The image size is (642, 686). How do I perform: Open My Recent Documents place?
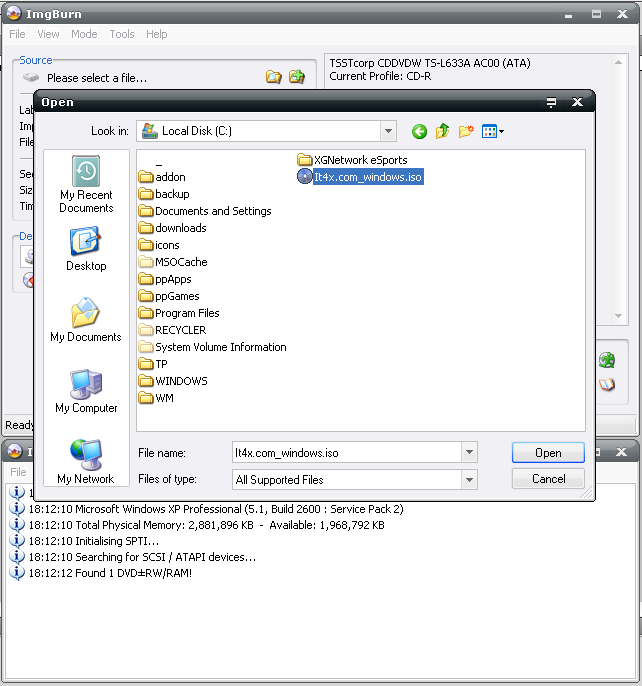click(86, 184)
